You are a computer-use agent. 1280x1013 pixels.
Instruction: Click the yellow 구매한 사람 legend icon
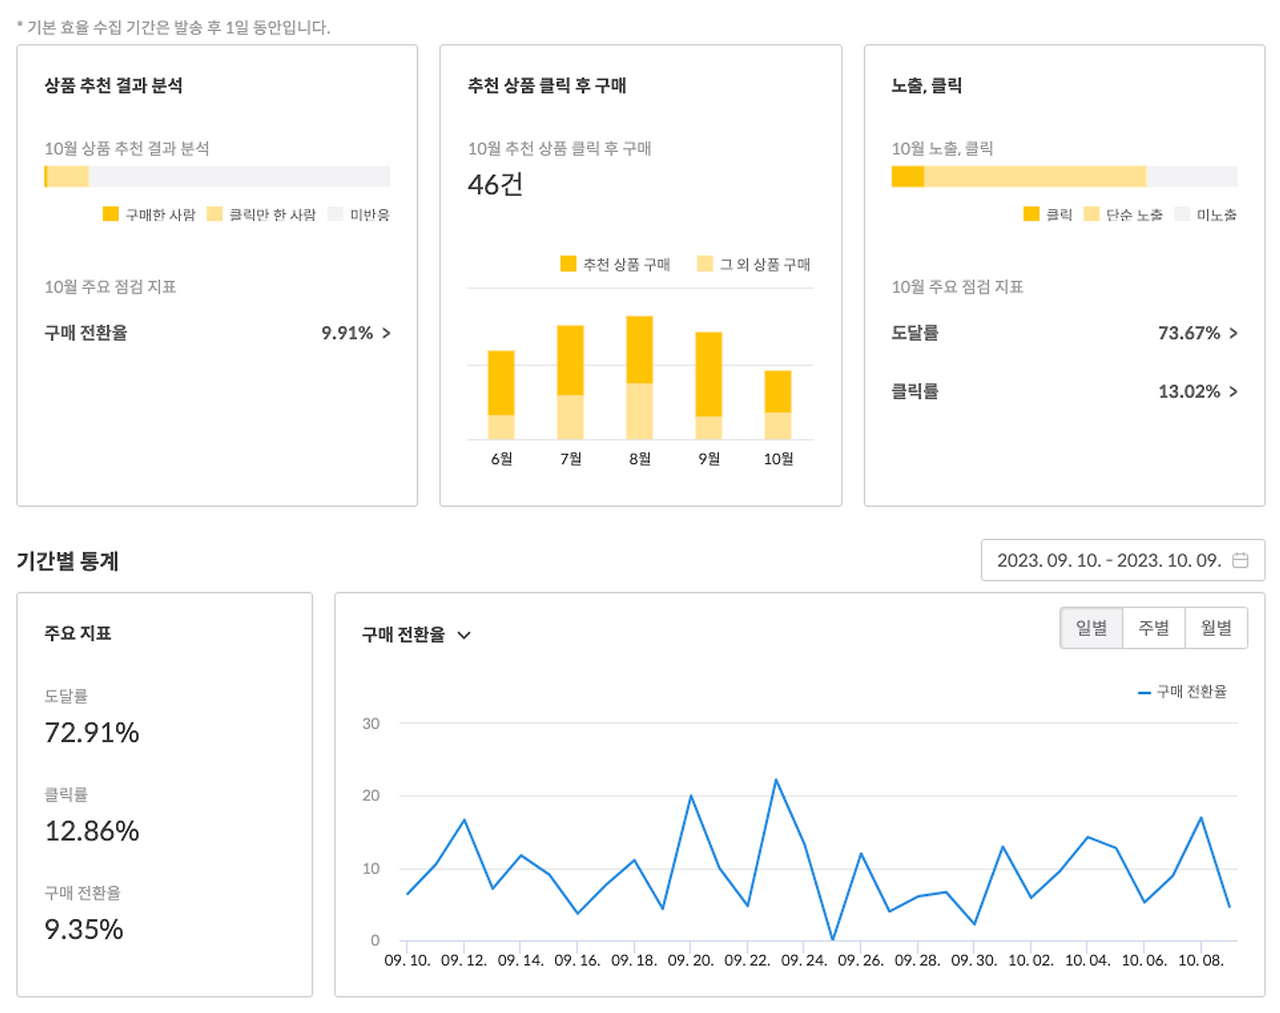click(x=109, y=214)
